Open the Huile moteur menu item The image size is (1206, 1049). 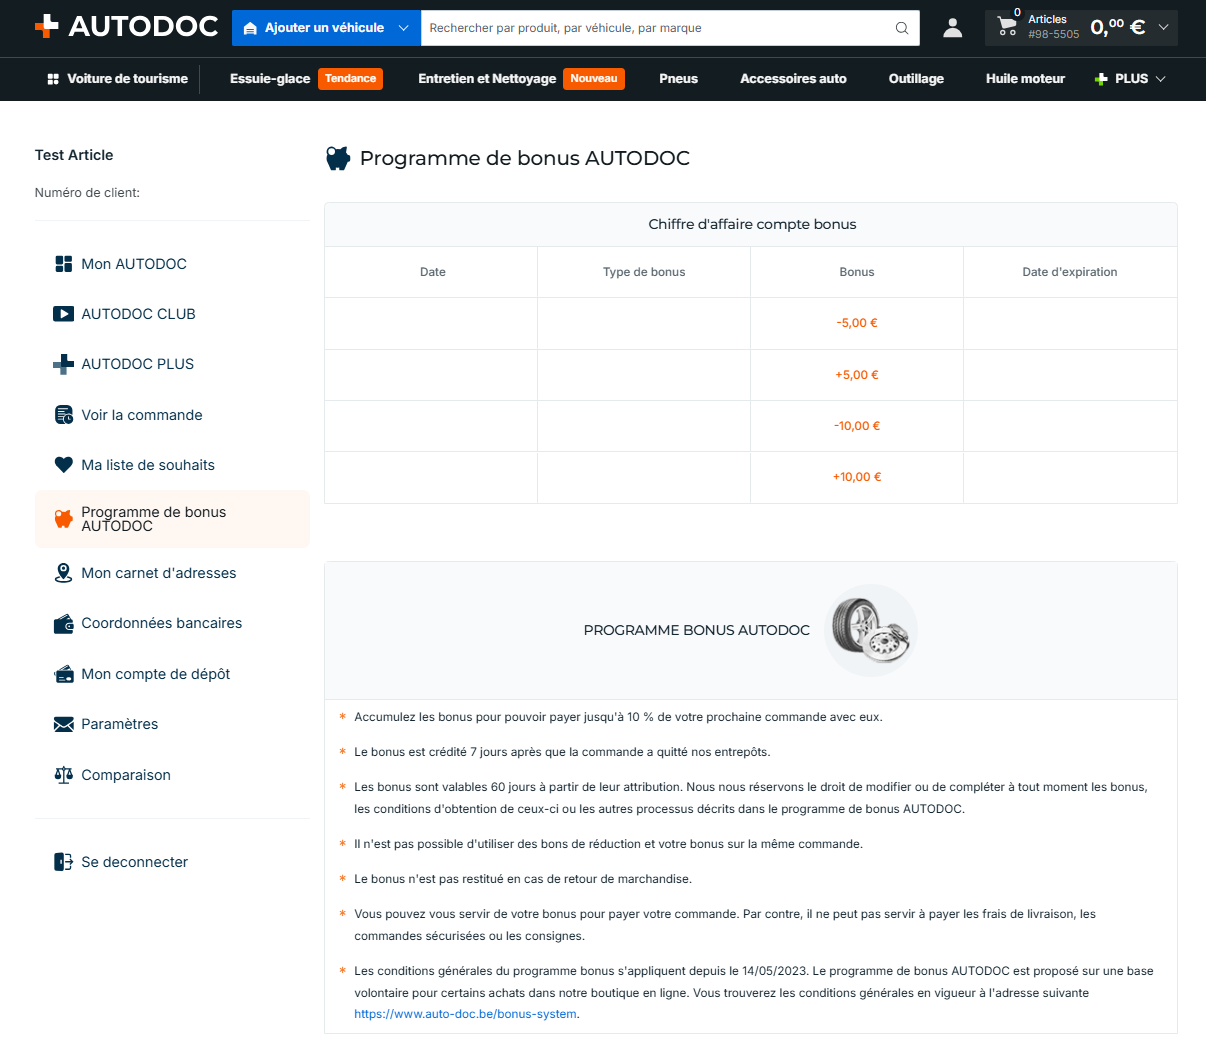coord(1025,79)
